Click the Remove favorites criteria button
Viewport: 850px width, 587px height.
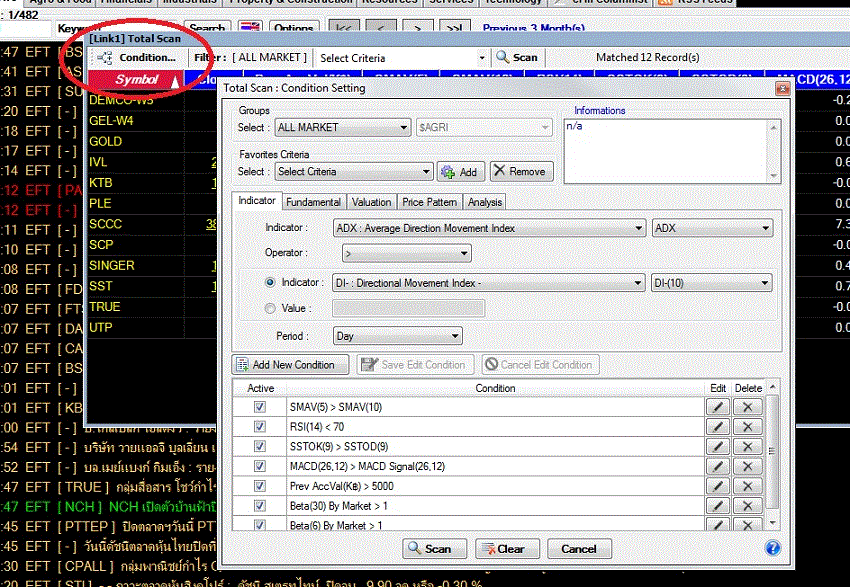521,171
